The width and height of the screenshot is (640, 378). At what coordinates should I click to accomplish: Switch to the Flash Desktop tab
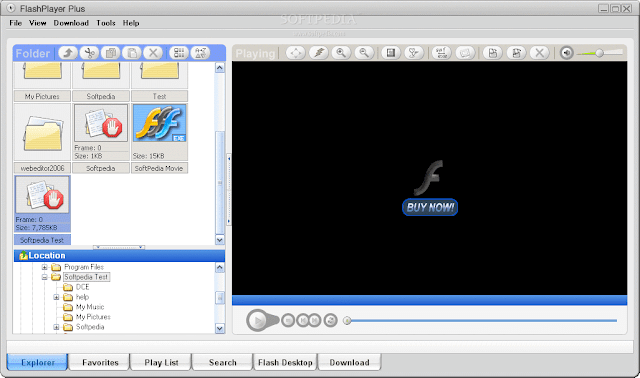tap(285, 362)
